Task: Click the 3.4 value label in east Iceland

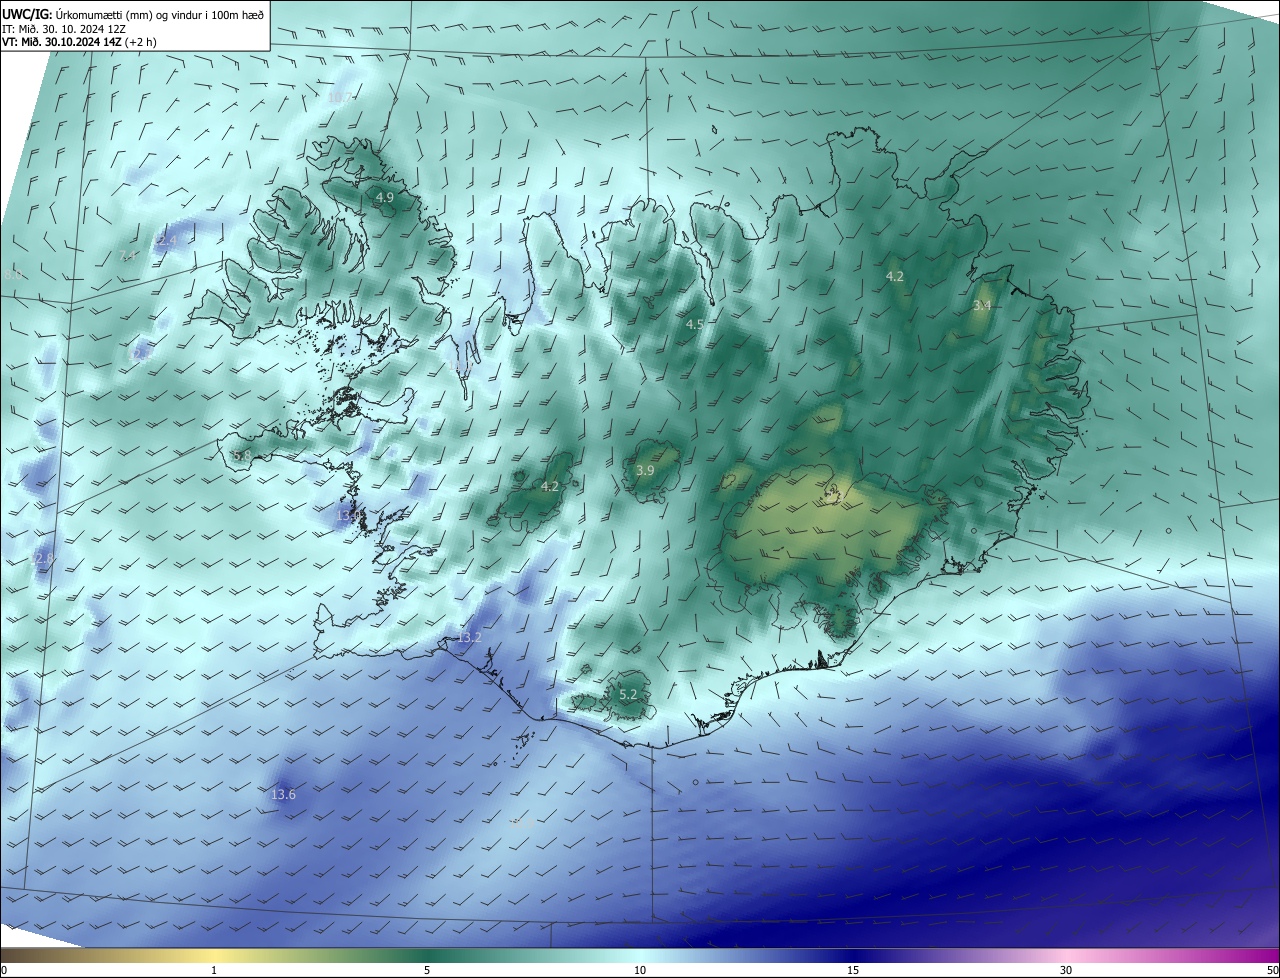Action: 982,305
